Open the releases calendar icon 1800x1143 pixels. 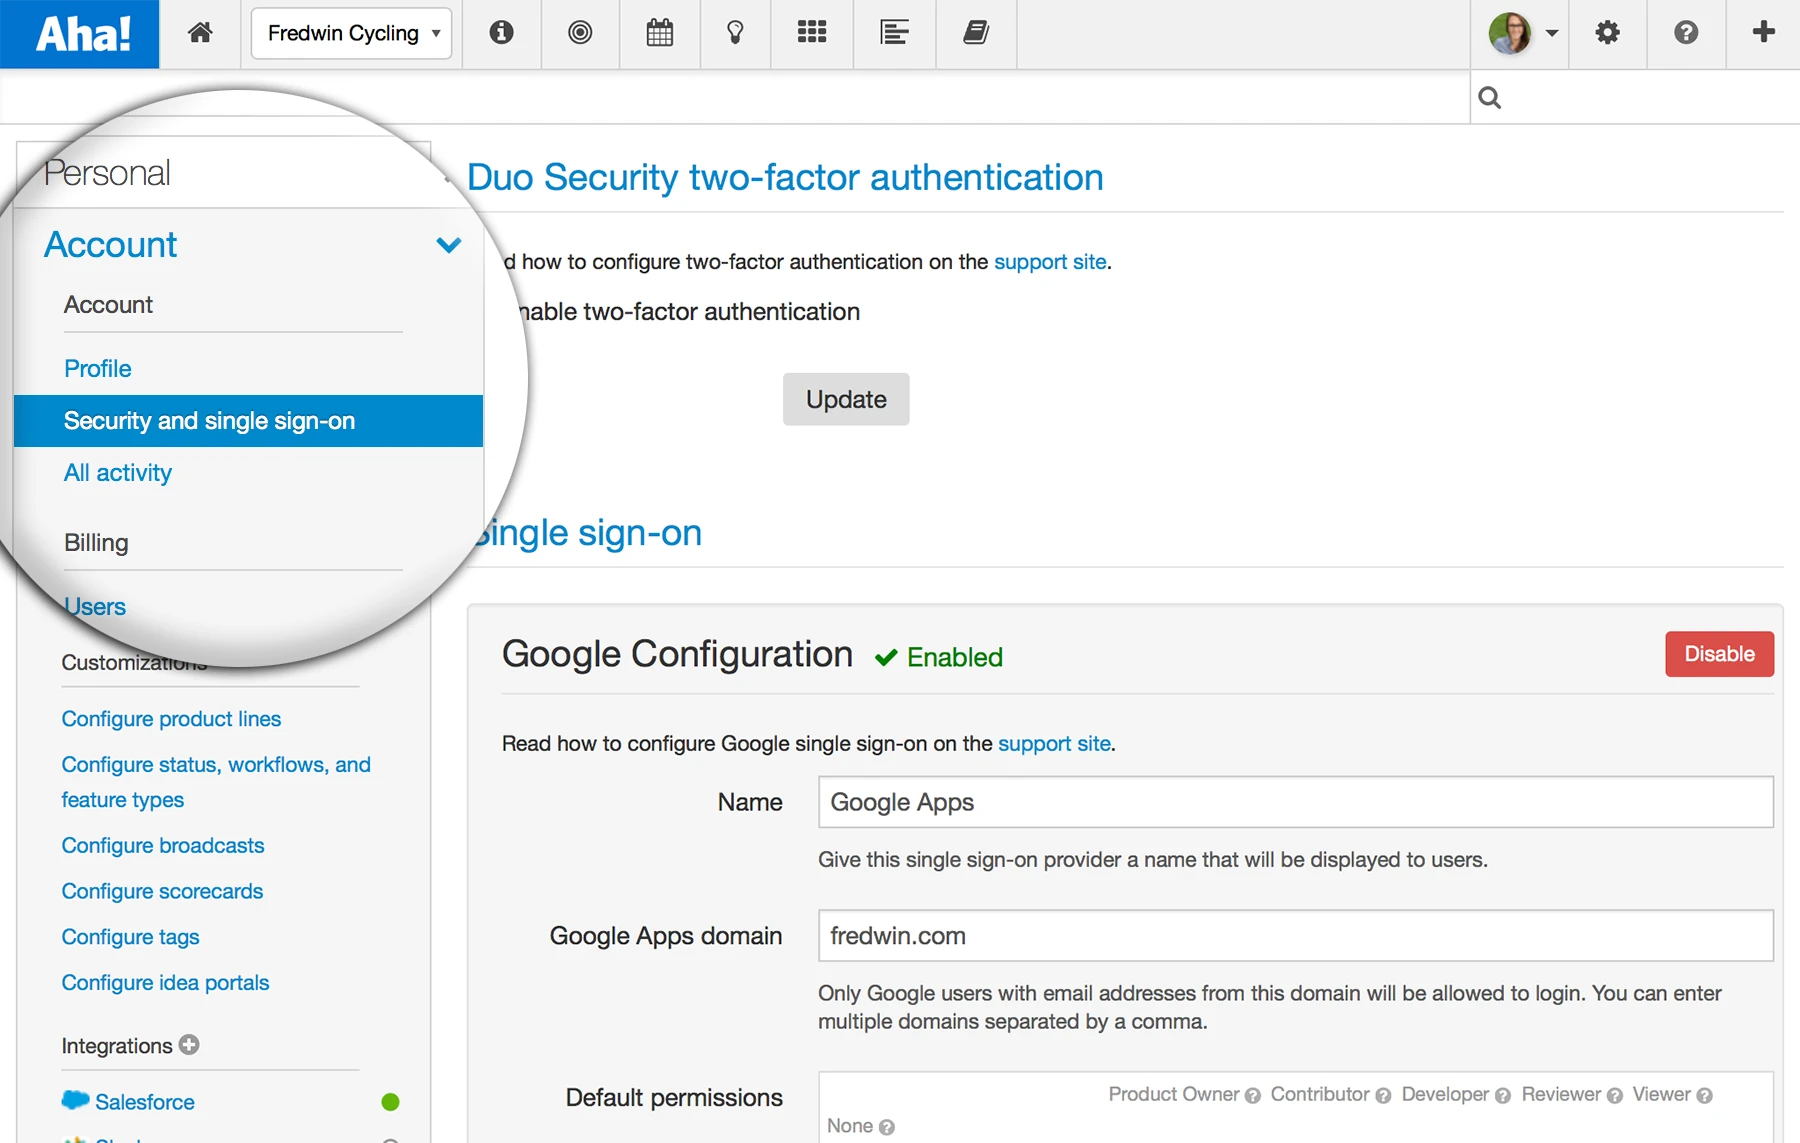tap(660, 33)
